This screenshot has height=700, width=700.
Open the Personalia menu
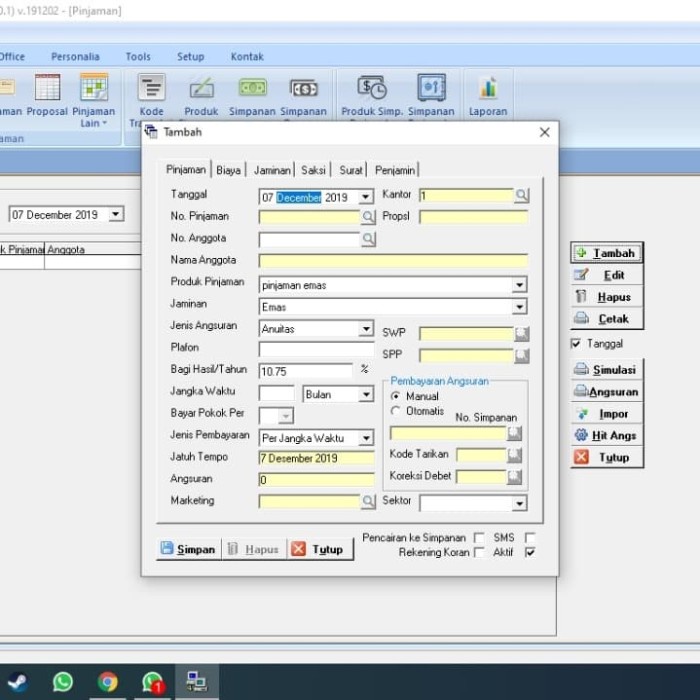75,57
